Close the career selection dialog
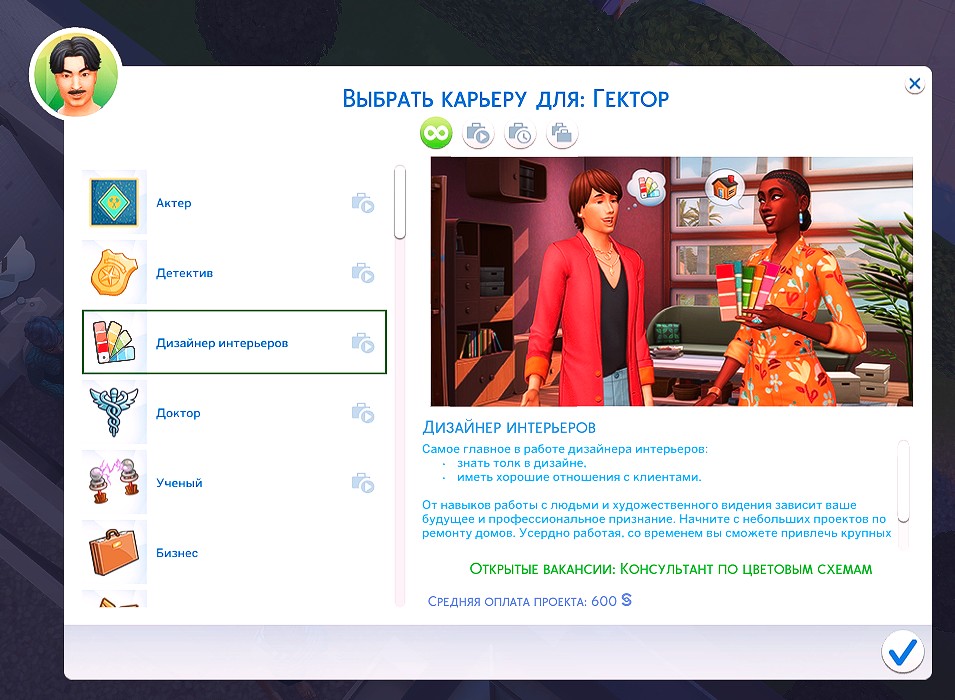955x700 pixels. pos(914,84)
